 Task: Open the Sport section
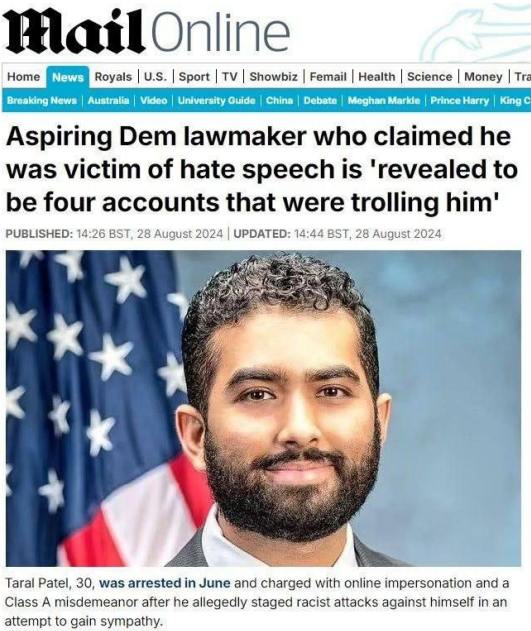point(194,76)
